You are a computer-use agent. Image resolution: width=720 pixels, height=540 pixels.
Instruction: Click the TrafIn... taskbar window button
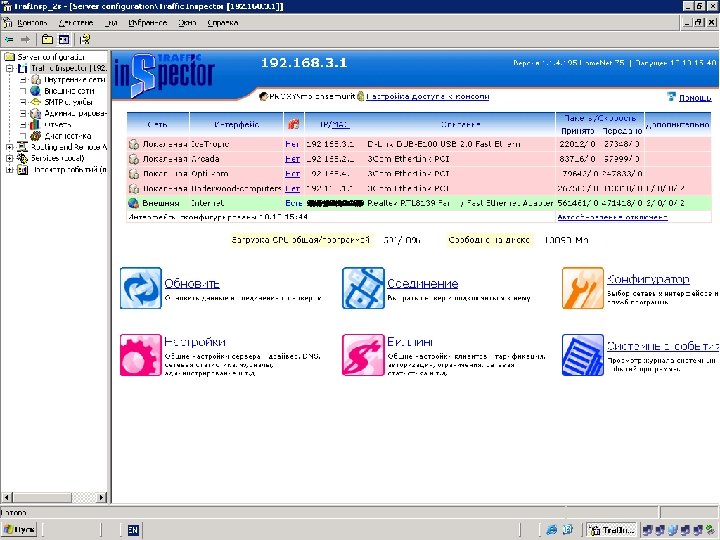click(x=612, y=530)
